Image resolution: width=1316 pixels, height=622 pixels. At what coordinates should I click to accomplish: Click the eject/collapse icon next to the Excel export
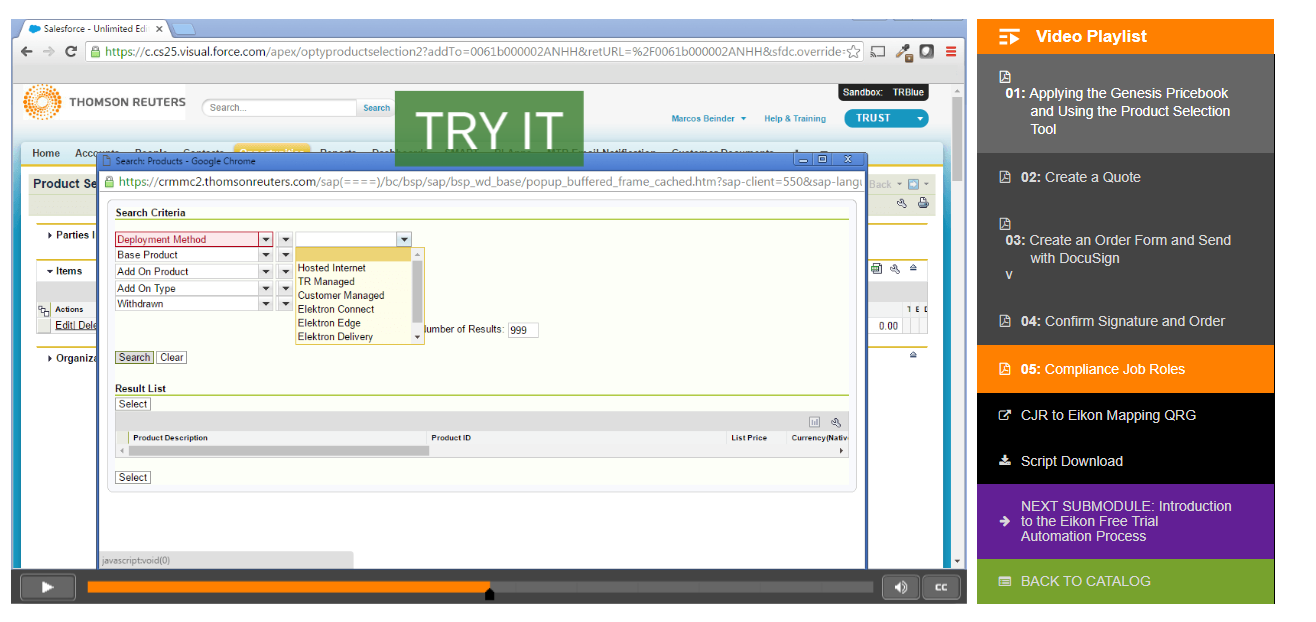point(913,270)
